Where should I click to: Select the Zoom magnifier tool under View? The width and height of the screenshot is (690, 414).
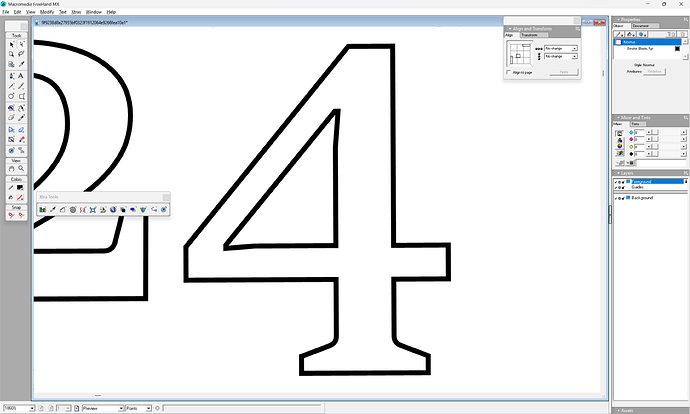pos(21,169)
